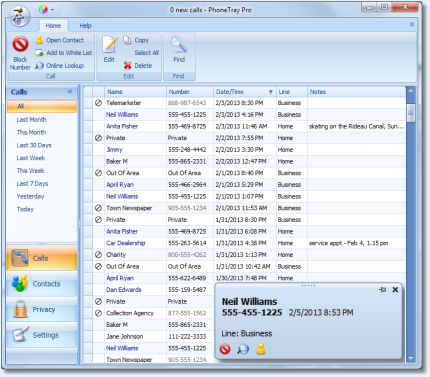
Task: Click the Edit pencil icon
Action: coord(109,44)
